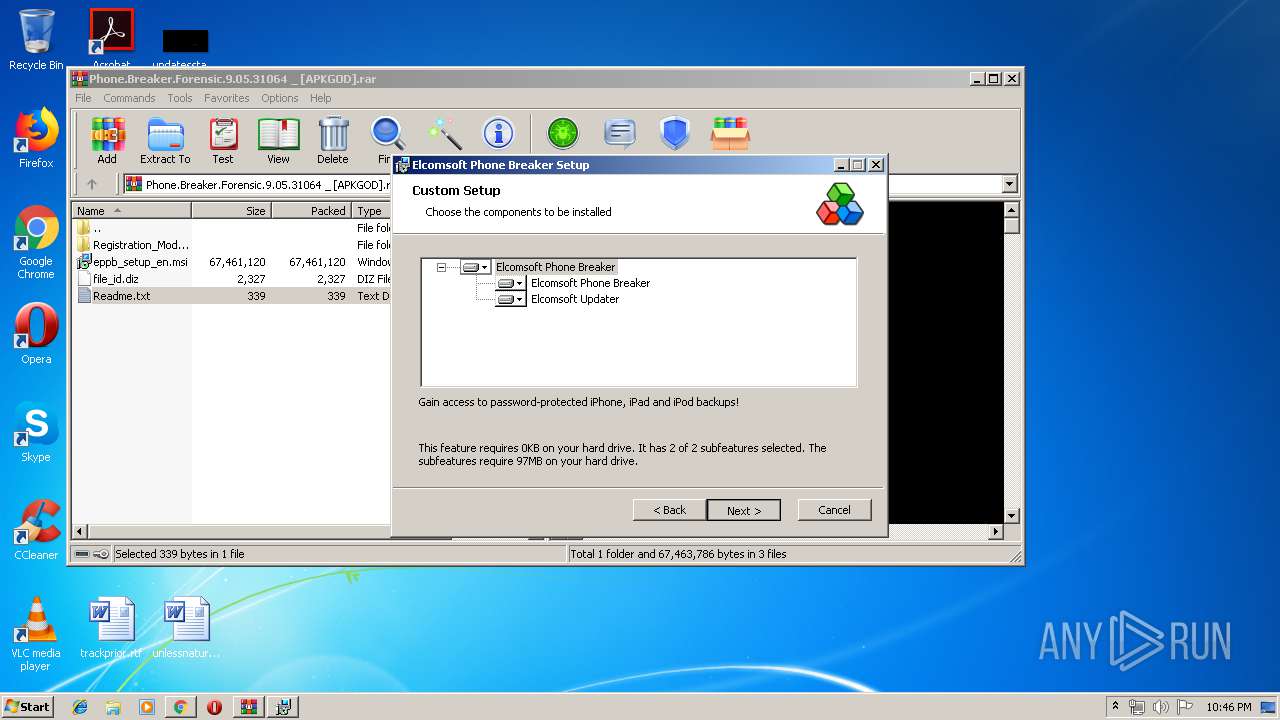Open the VLC media player desktop shortcut
Image resolution: width=1280 pixels, height=720 pixels.
coord(36,634)
